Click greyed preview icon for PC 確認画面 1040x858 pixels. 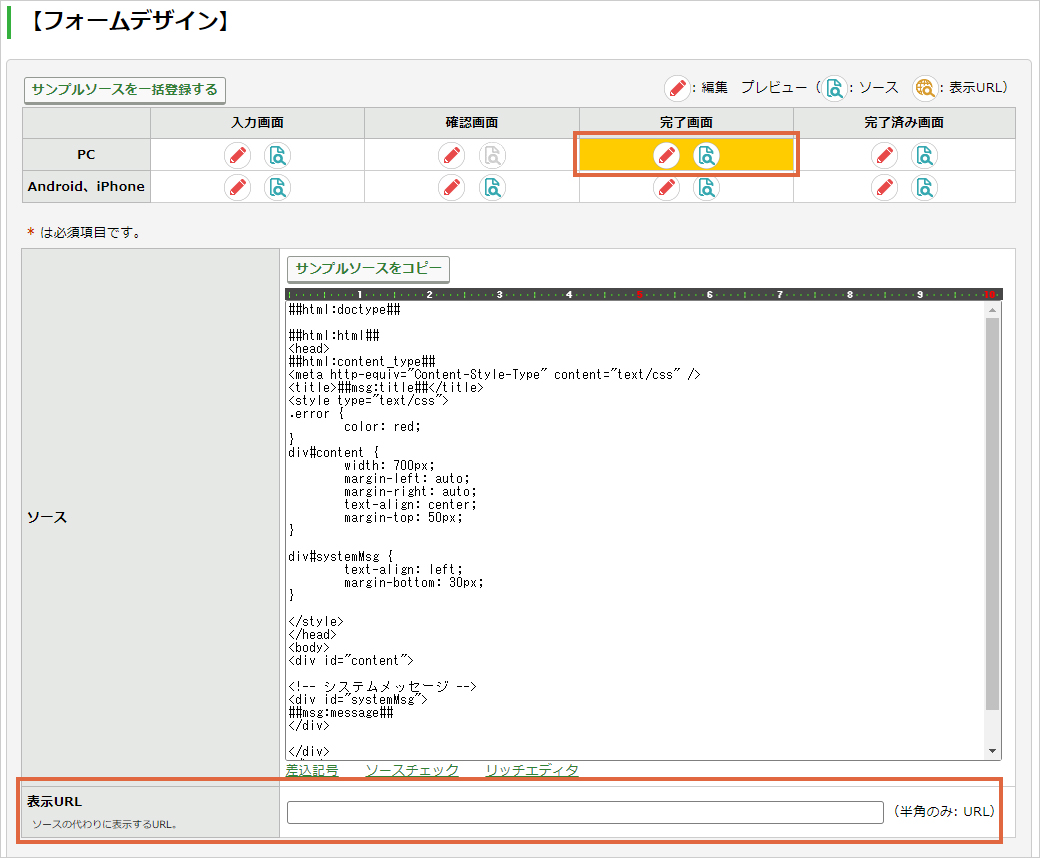pyautogui.click(x=492, y=156)
